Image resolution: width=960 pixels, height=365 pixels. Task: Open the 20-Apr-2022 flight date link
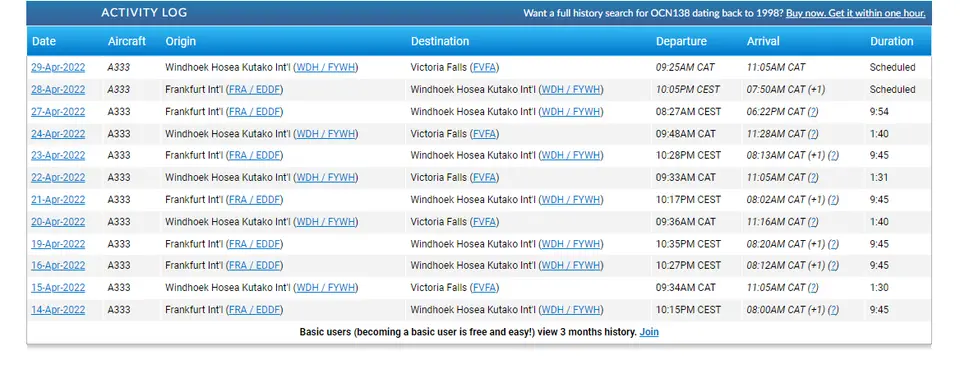click(58, 222)
